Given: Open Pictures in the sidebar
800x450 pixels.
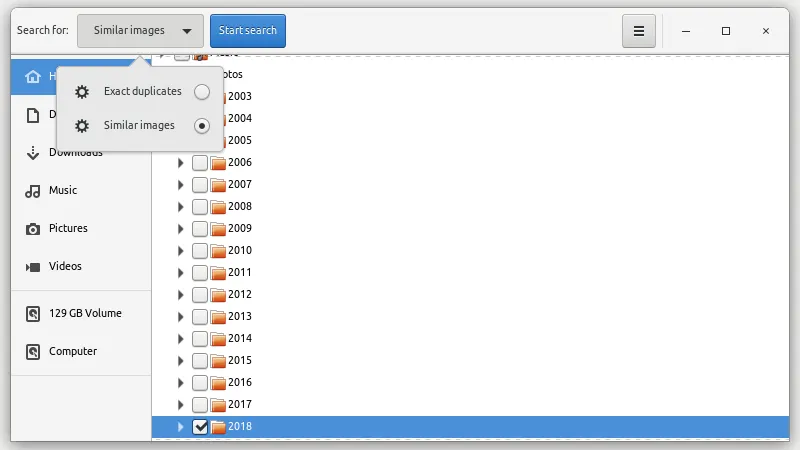Looking at the screenshot, I should (x=81, y=229).
